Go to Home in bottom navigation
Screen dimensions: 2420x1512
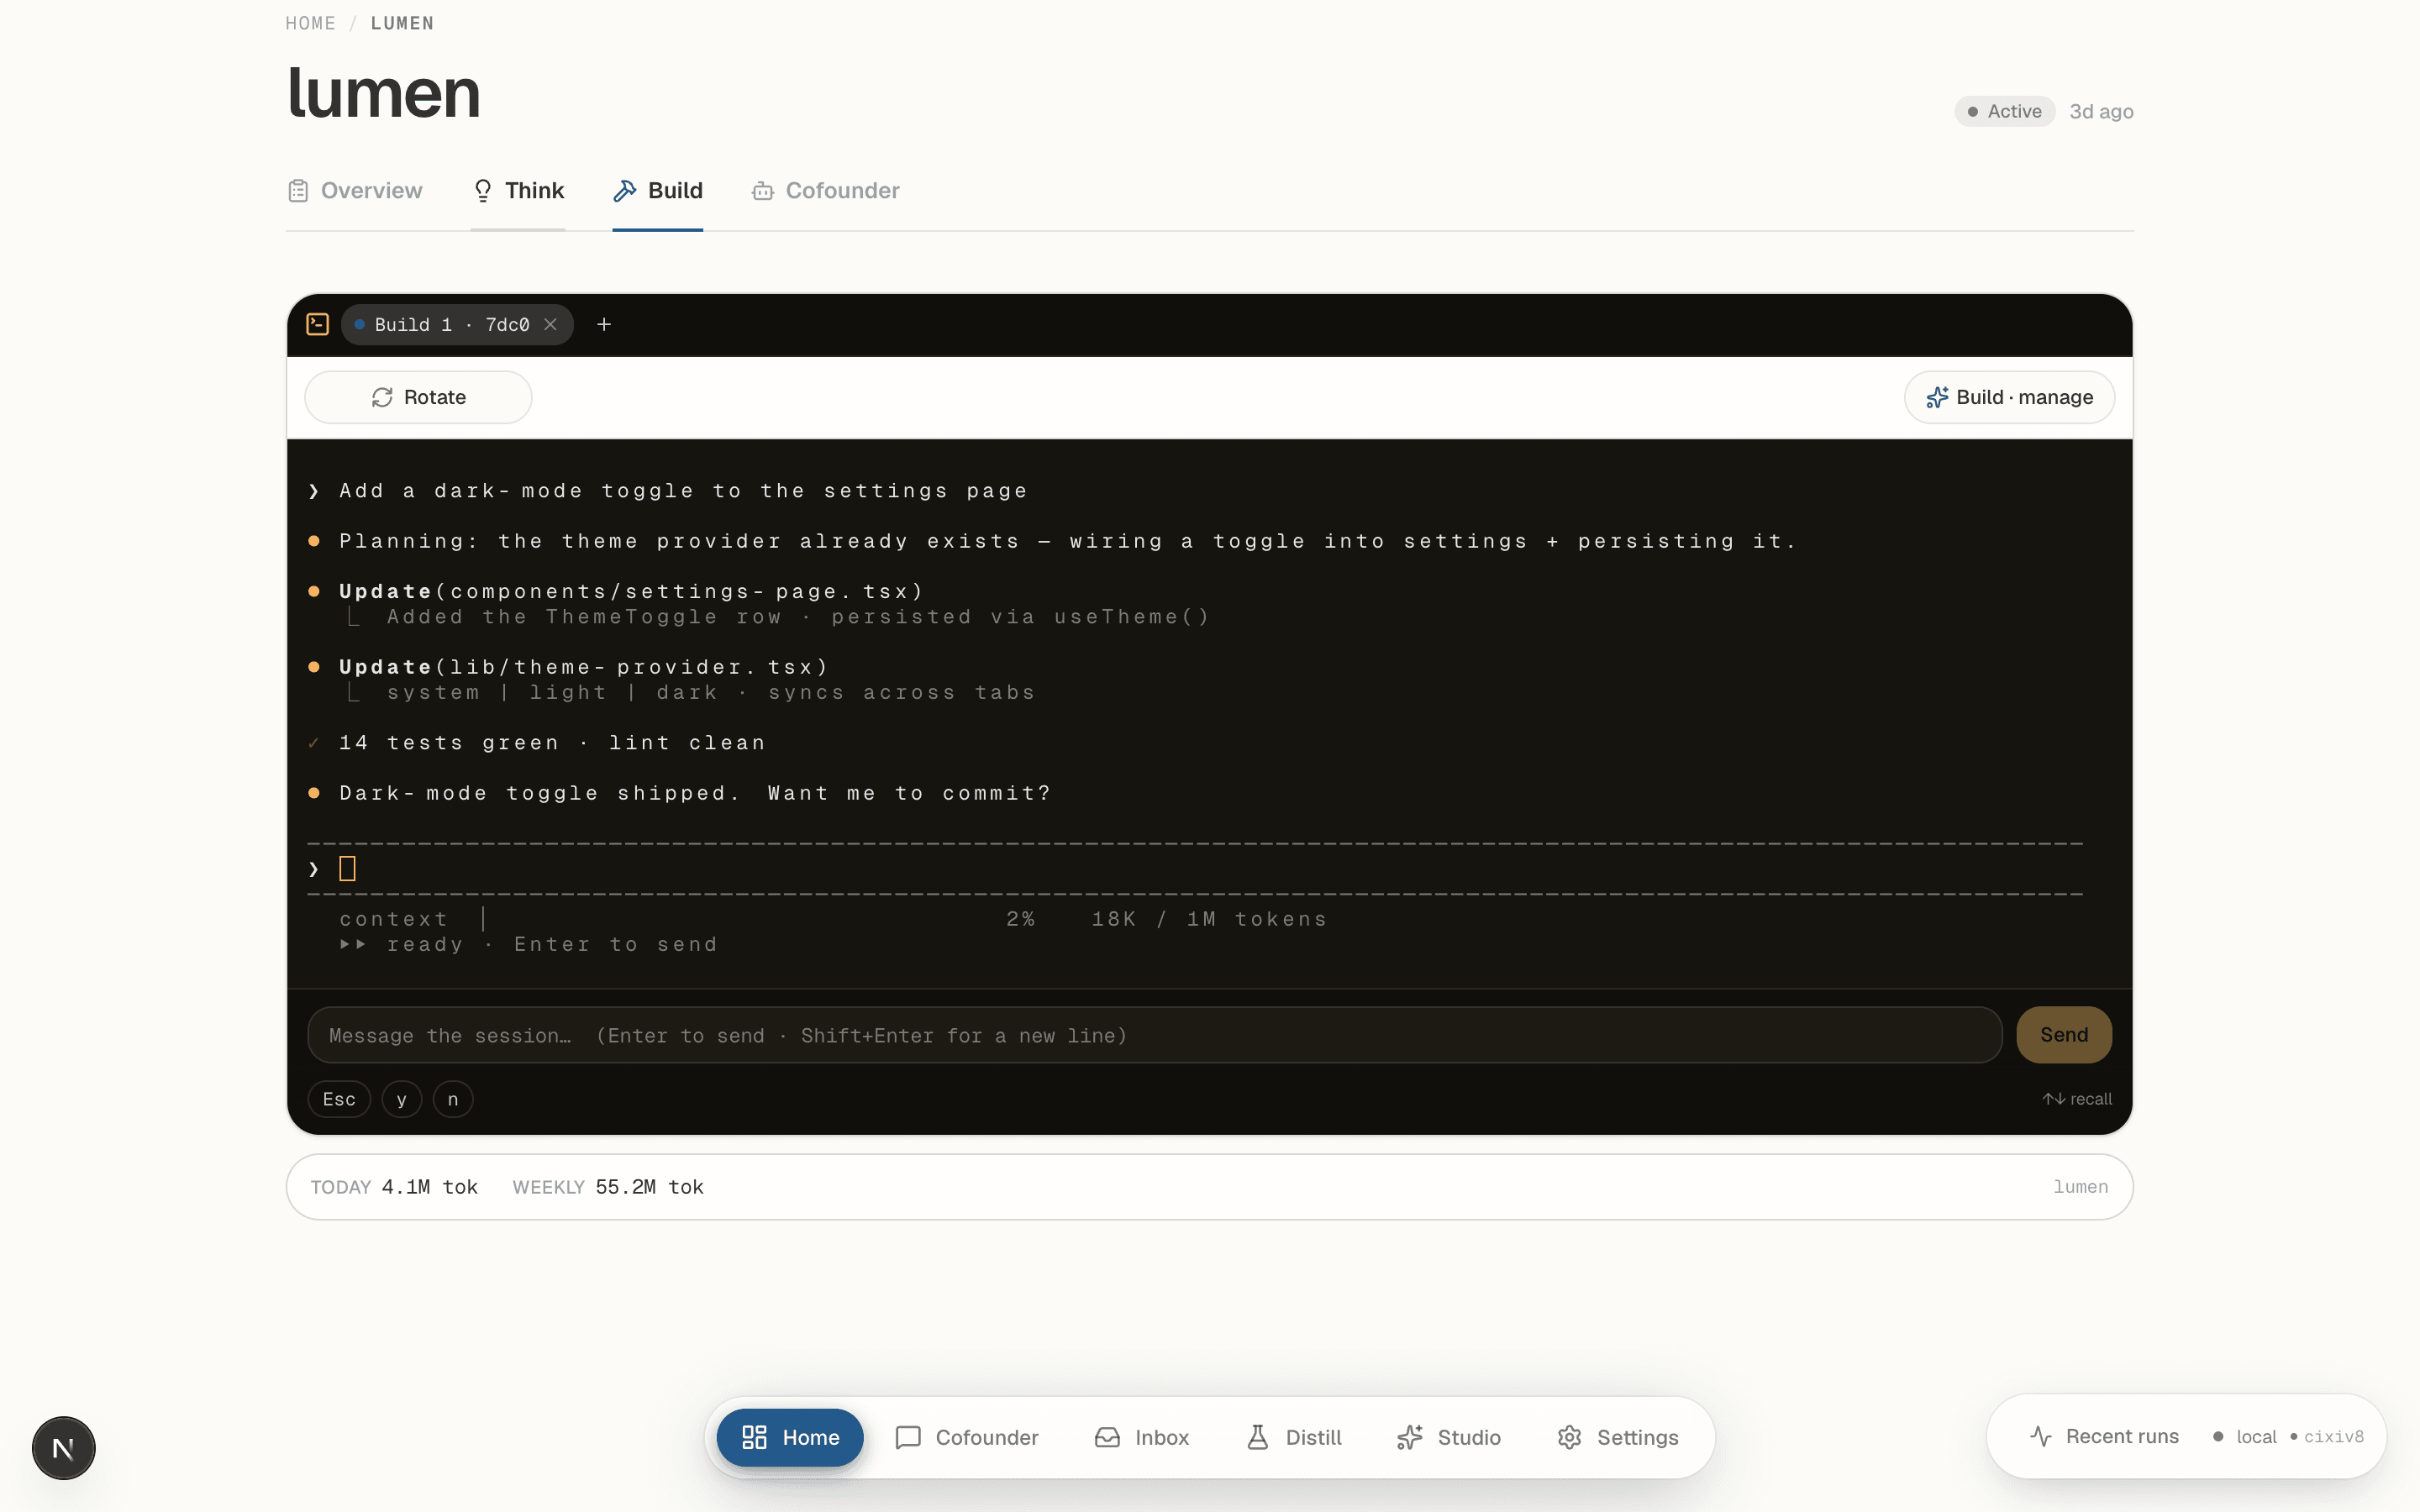[x=790, y=1437]
